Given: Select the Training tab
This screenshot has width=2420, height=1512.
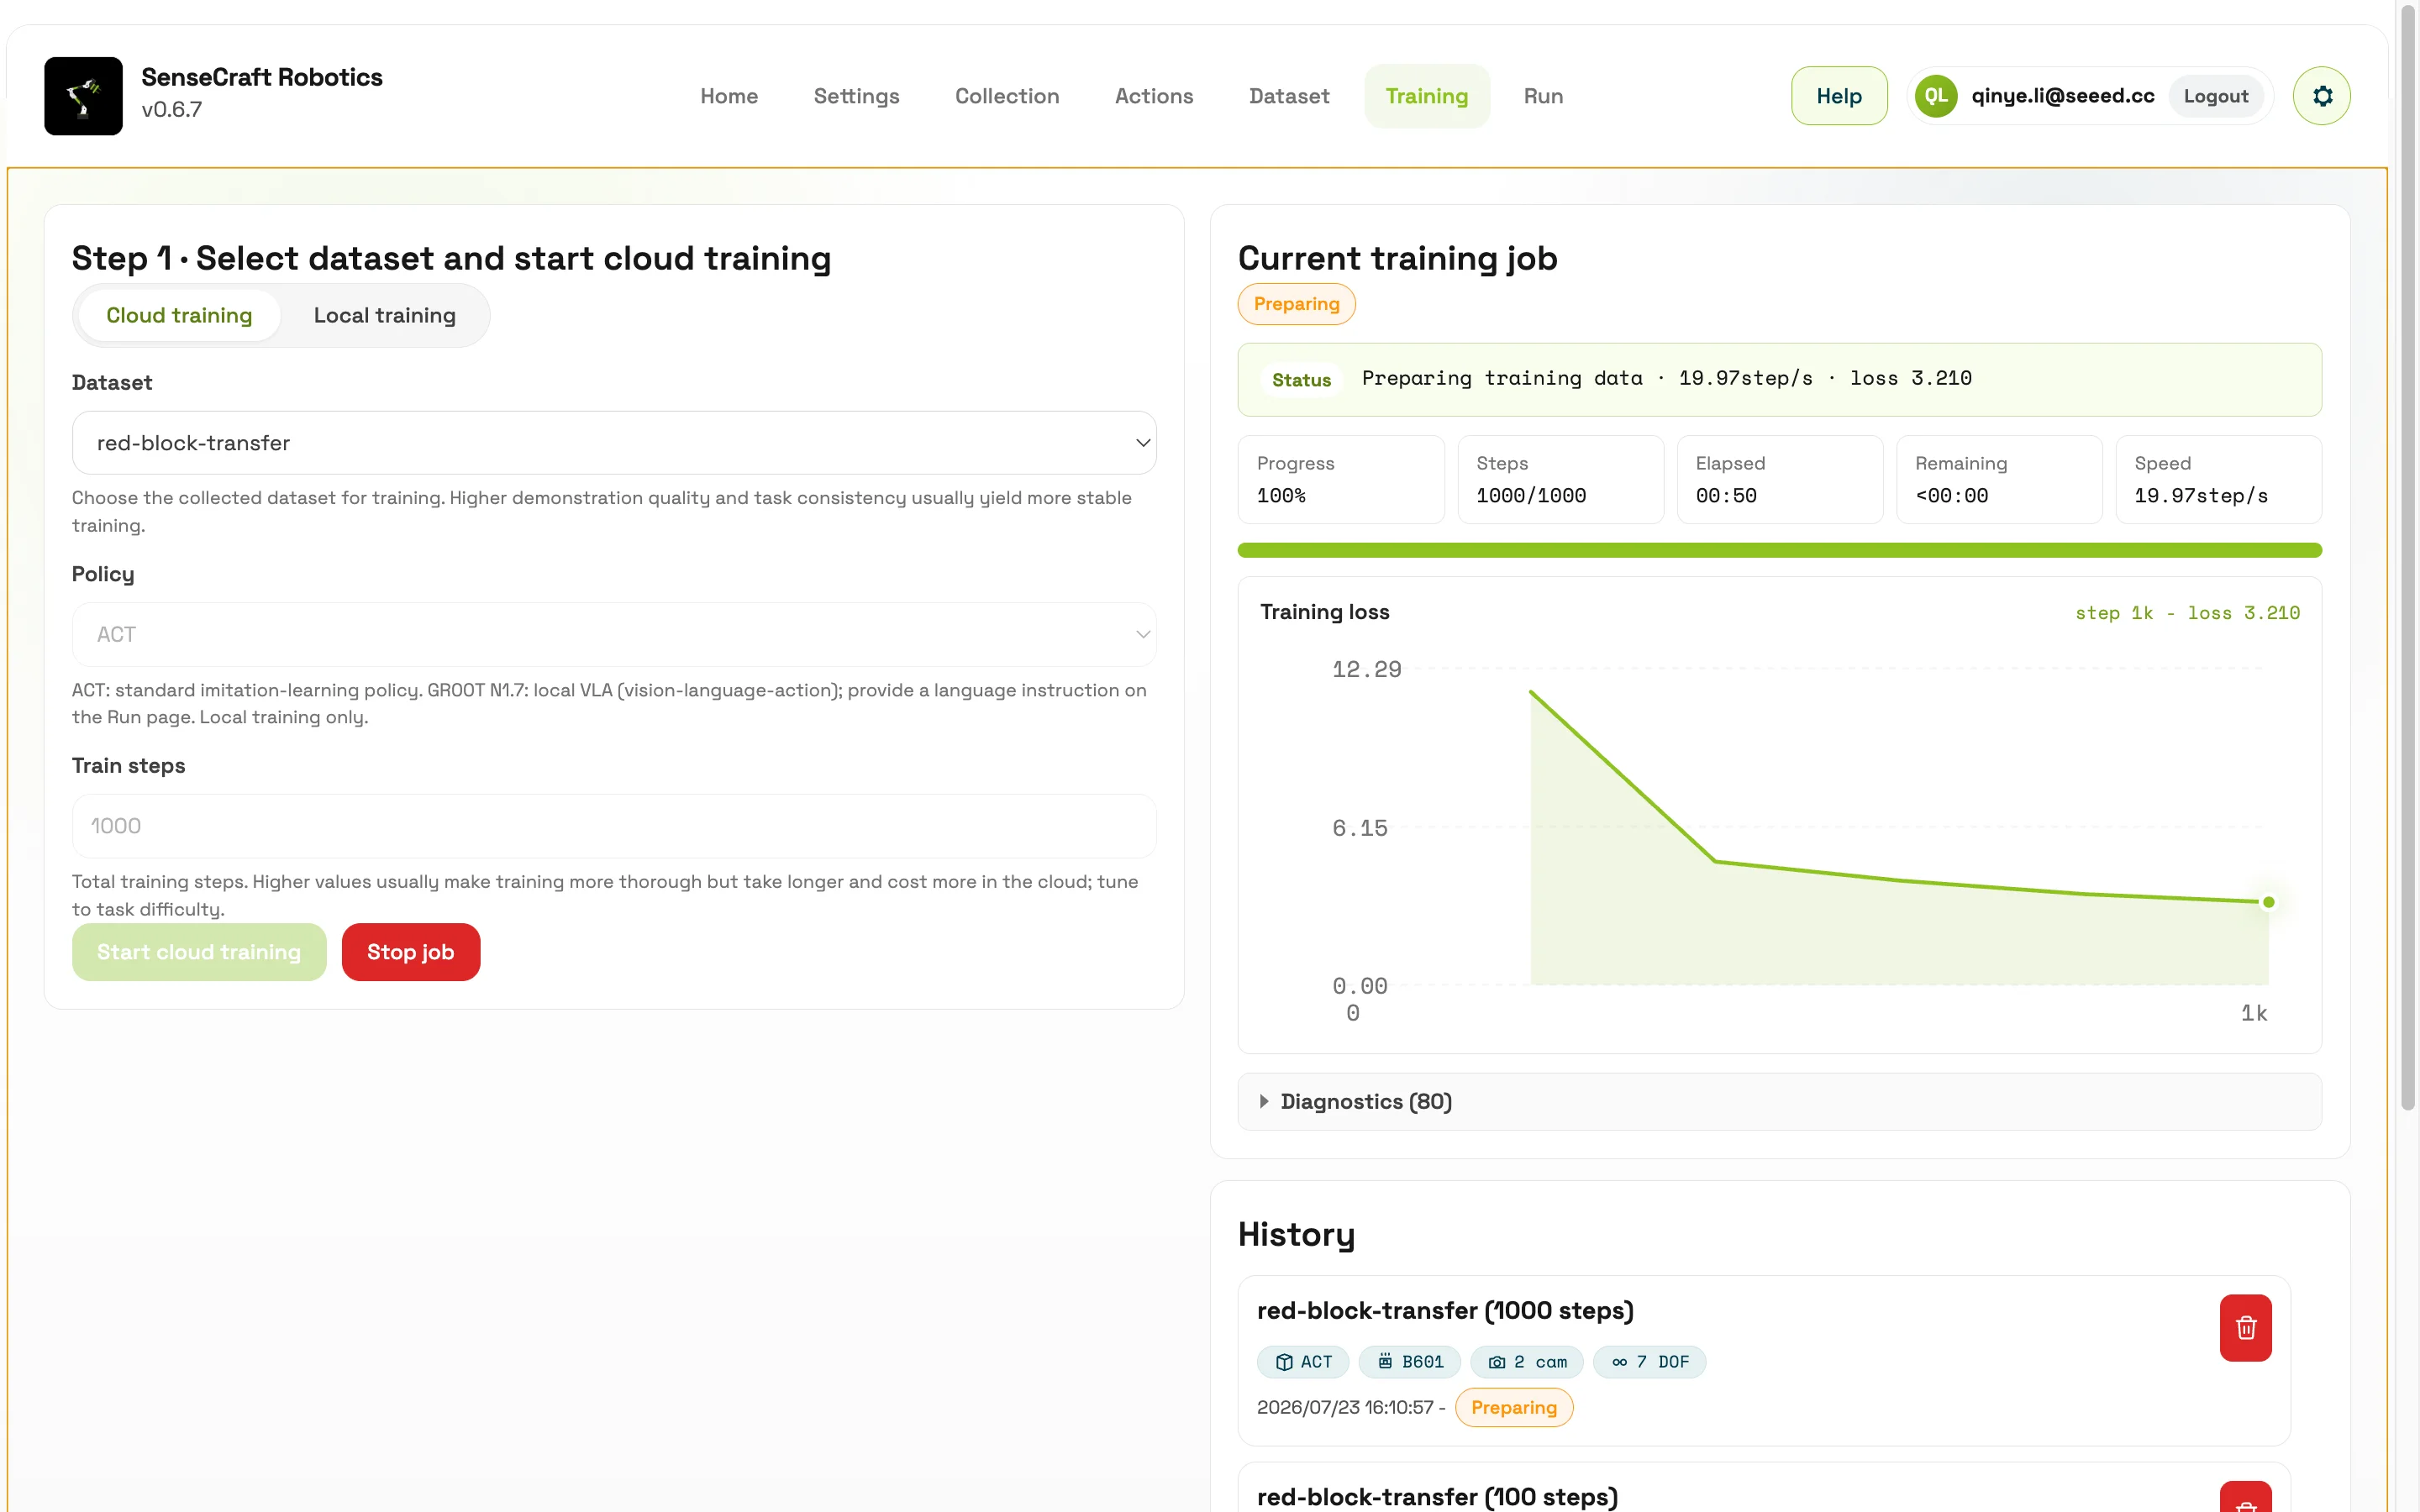Looking at the screenshot, I should 1427,96.
